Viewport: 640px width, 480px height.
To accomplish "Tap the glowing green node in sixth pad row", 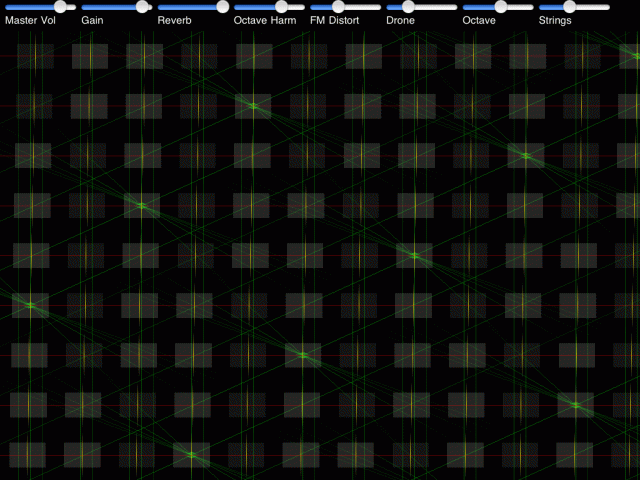I will tap(30, 304).
